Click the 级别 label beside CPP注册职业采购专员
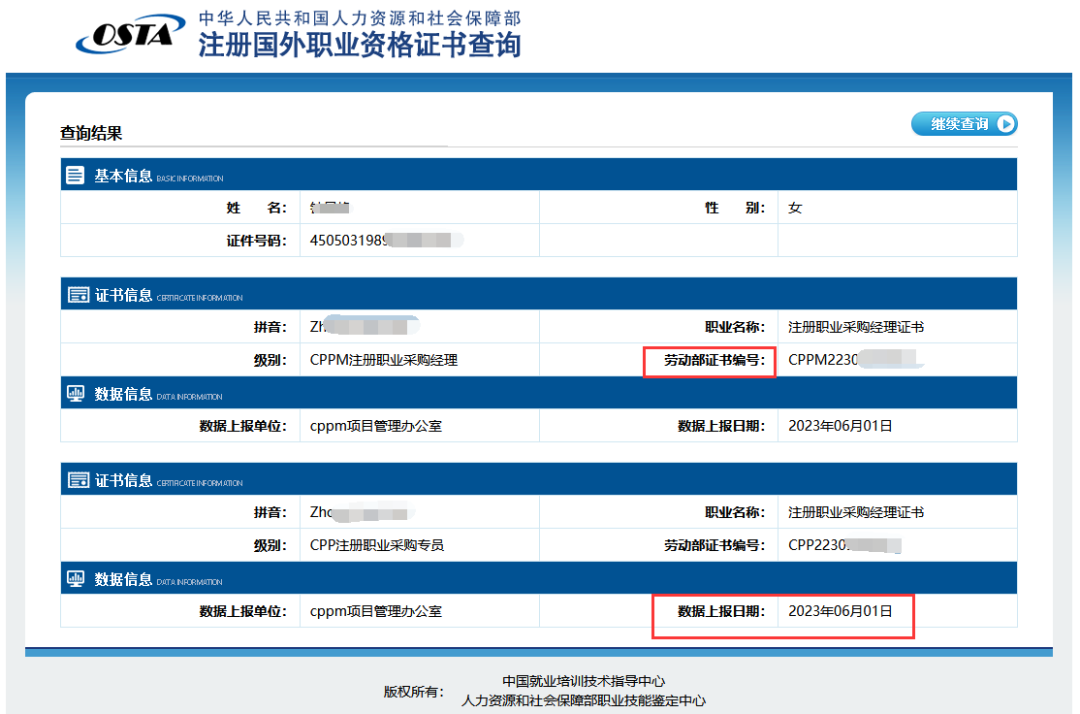This screenshot has height=714, width=1080. 270,545
